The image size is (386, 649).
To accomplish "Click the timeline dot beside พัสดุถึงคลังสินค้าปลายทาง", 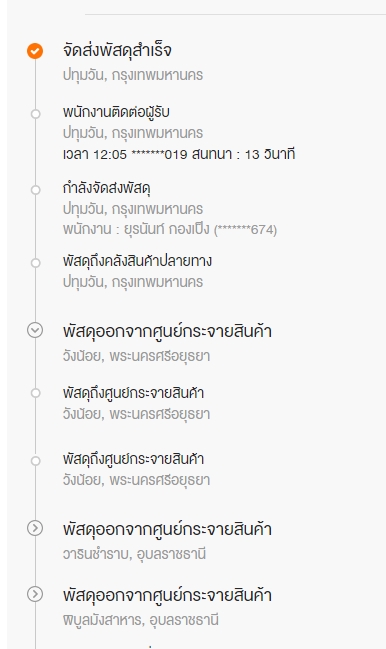I will (x=36, y=263).
